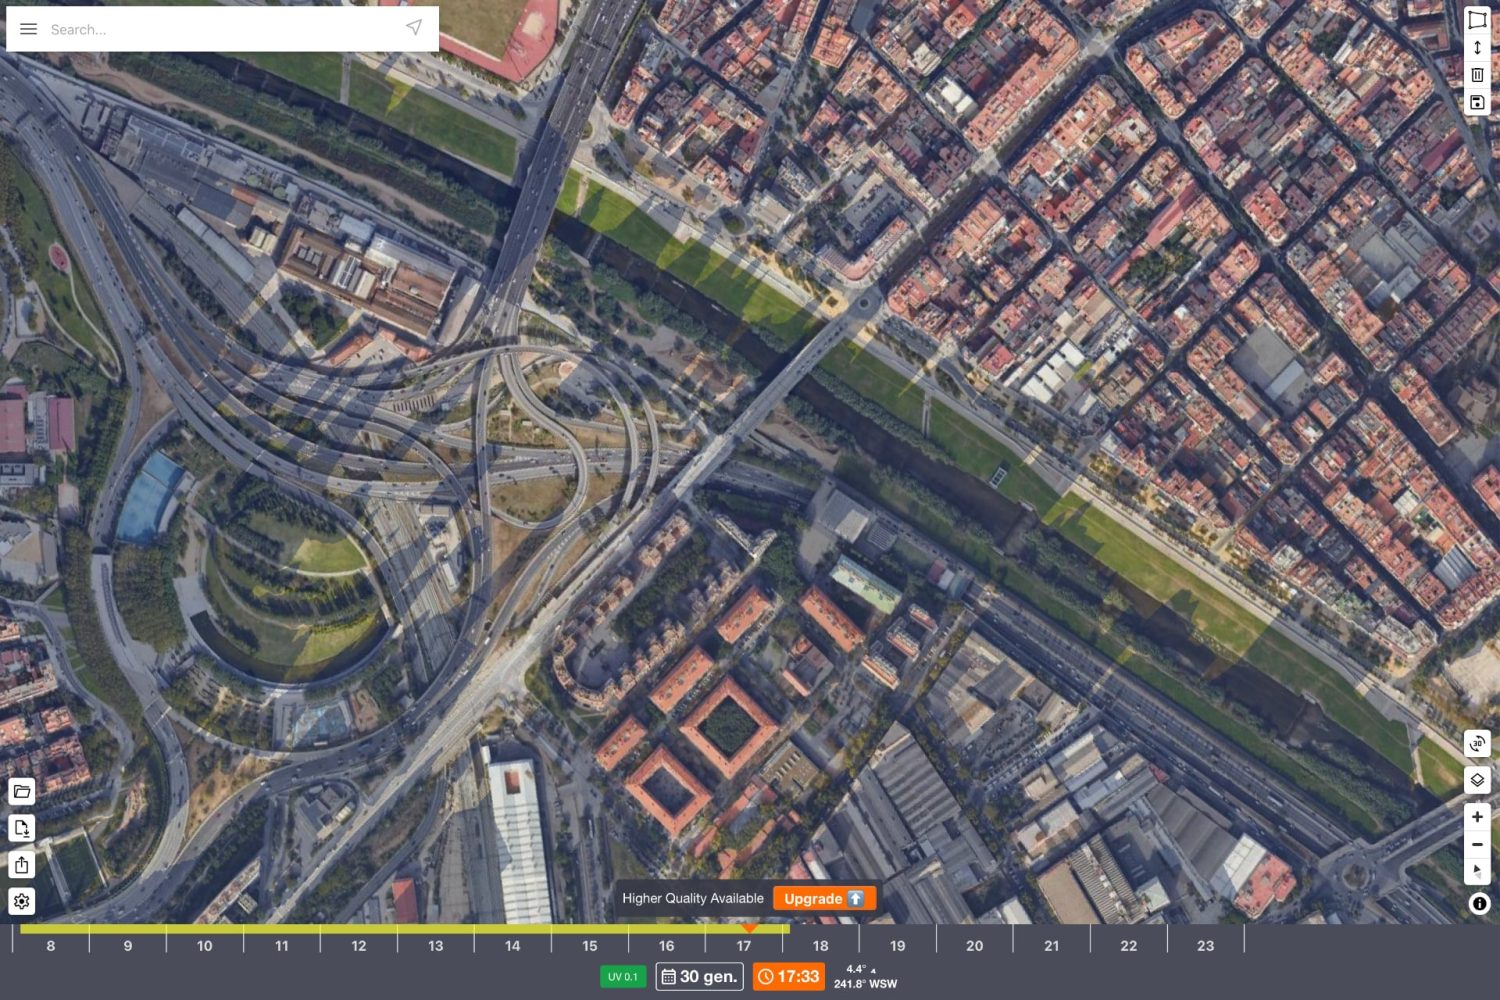This screenshot has height=1000, width=1500.
Task: Click the trash icon to delete drawings
Action: coord(1477,74)
